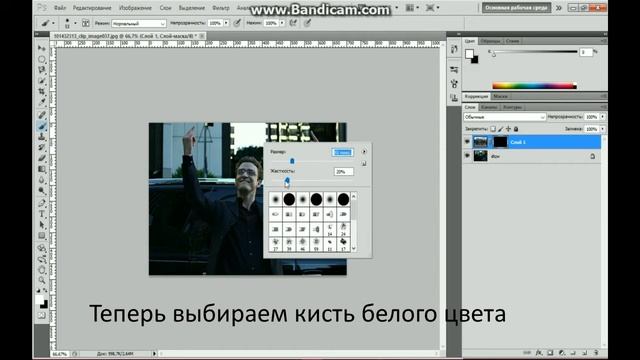Switch to the Образцы tab
This screenshot has width=640, height=360.
(490, 41)
